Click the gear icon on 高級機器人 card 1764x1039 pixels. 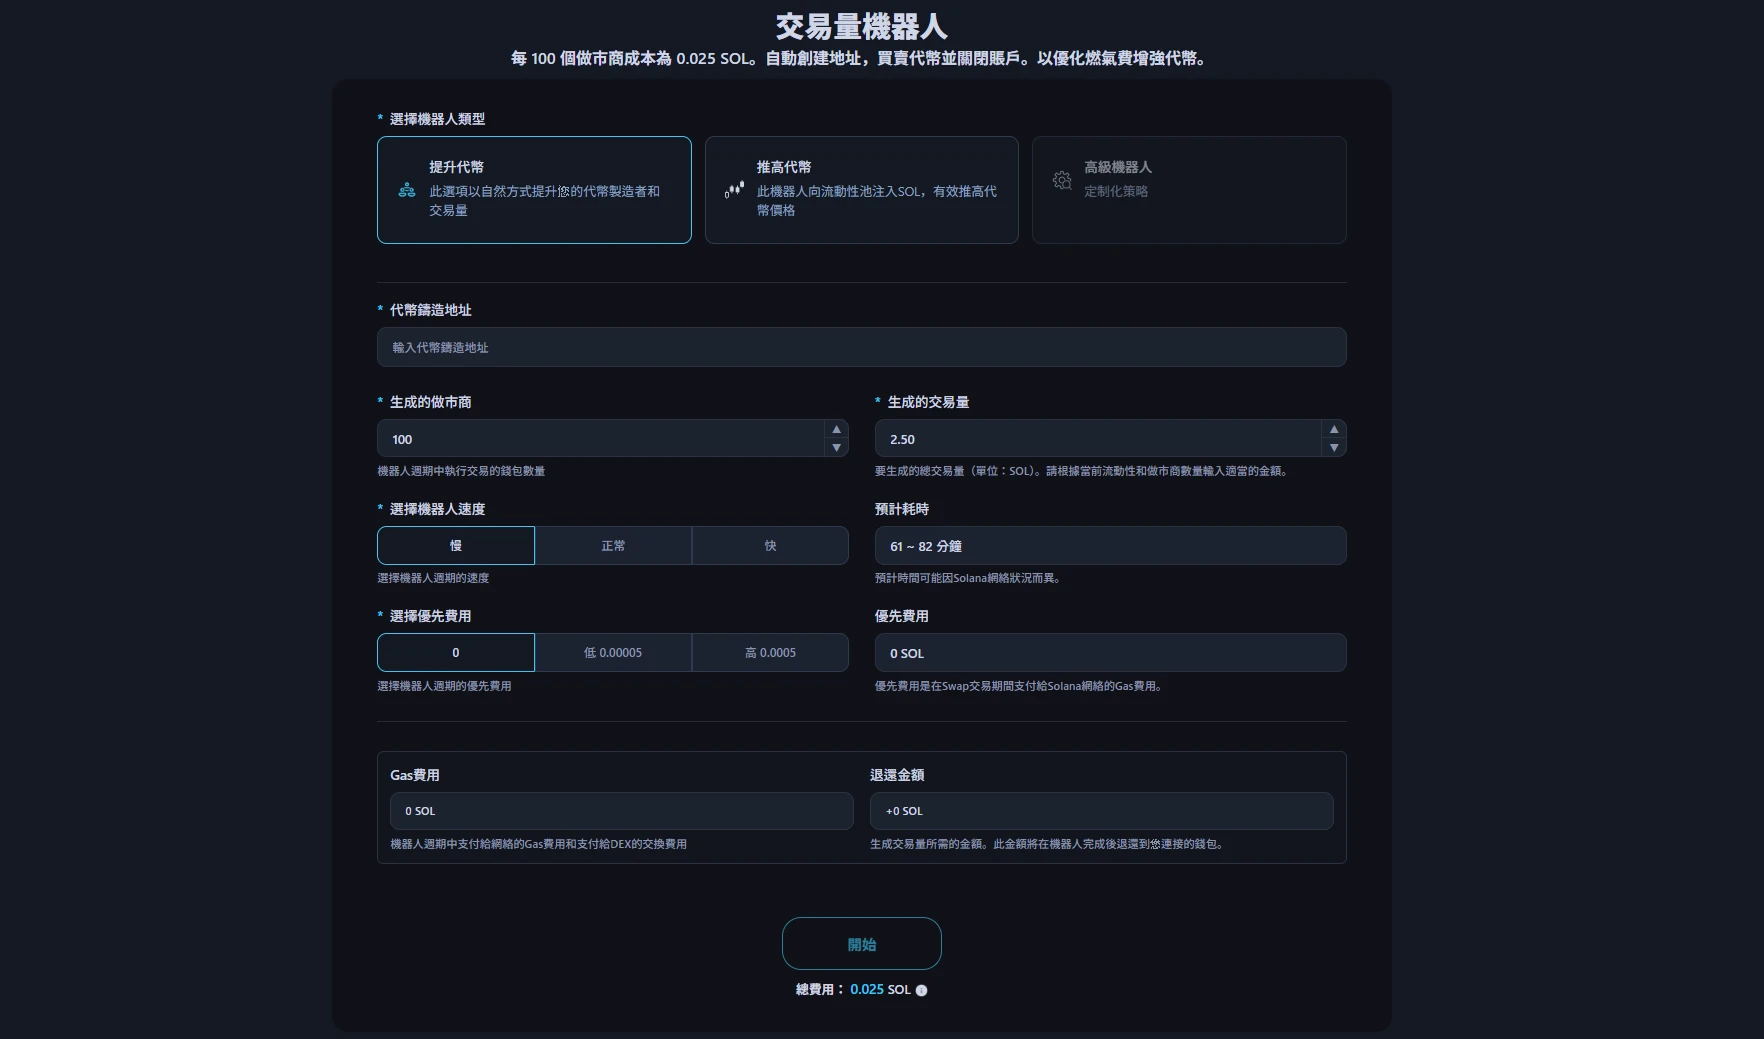pyautogui.click(x=1061, y=180)
